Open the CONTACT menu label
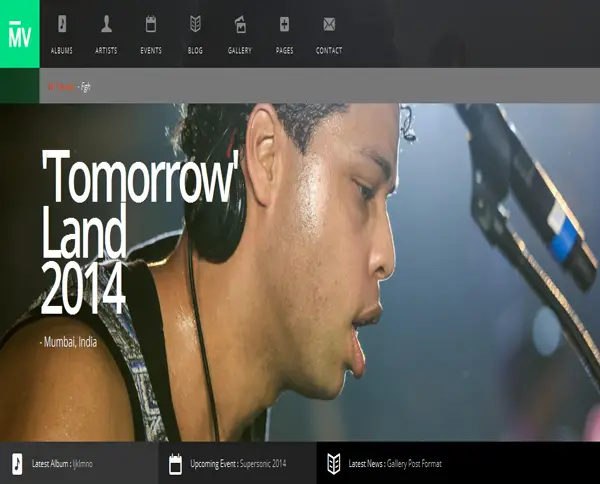 point(329,51)
